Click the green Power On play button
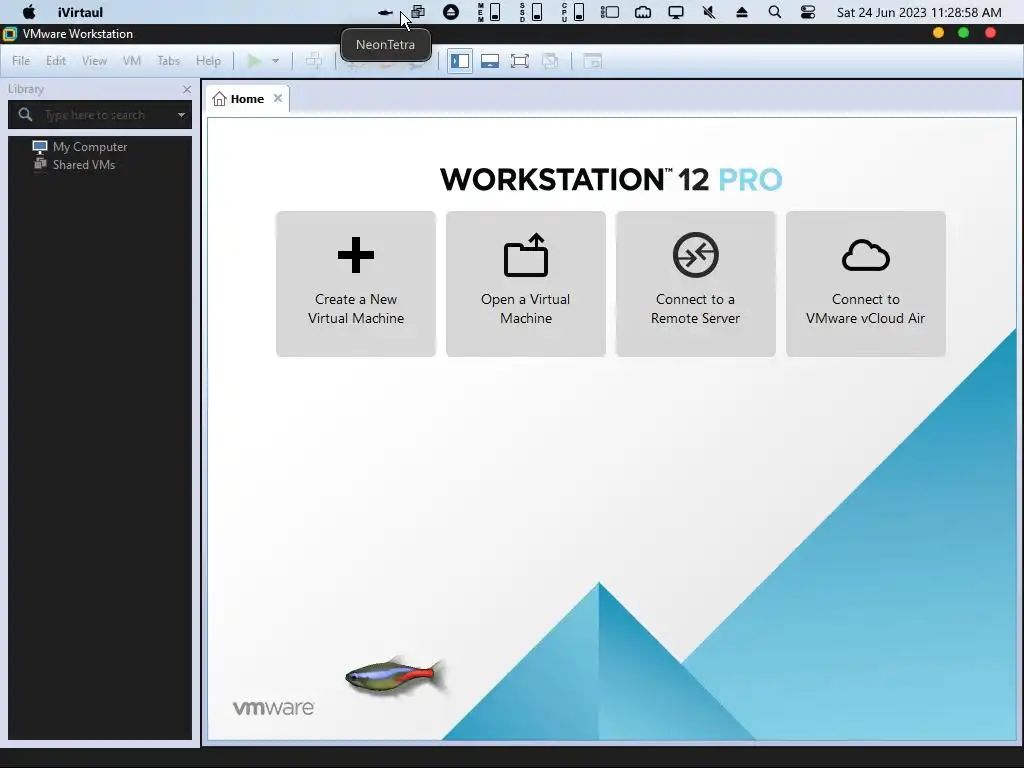1024x768 pixels. pyautogui.click(x=255, y=61)
